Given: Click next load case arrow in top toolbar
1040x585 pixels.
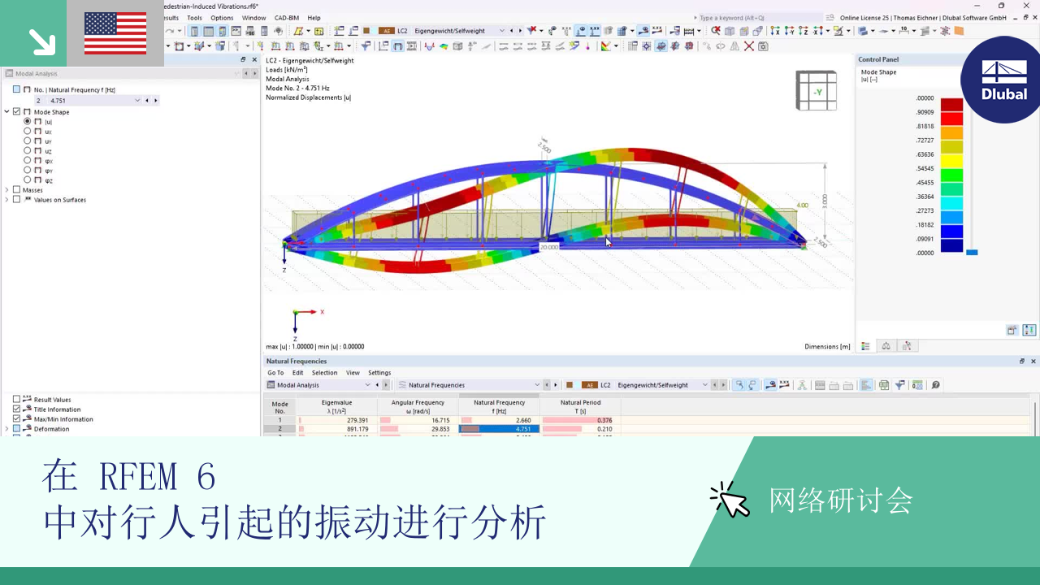Looking at the screenshot, I should point(520,31).
